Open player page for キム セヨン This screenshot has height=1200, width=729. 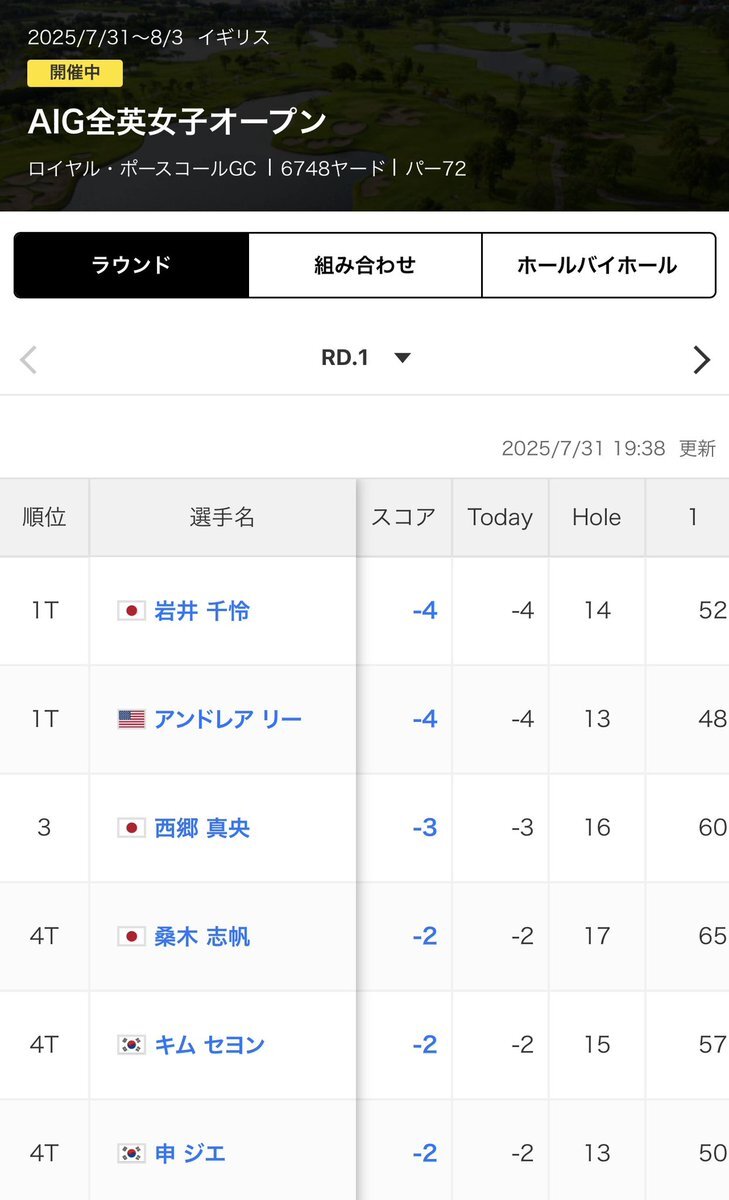tap(210, 1045)
